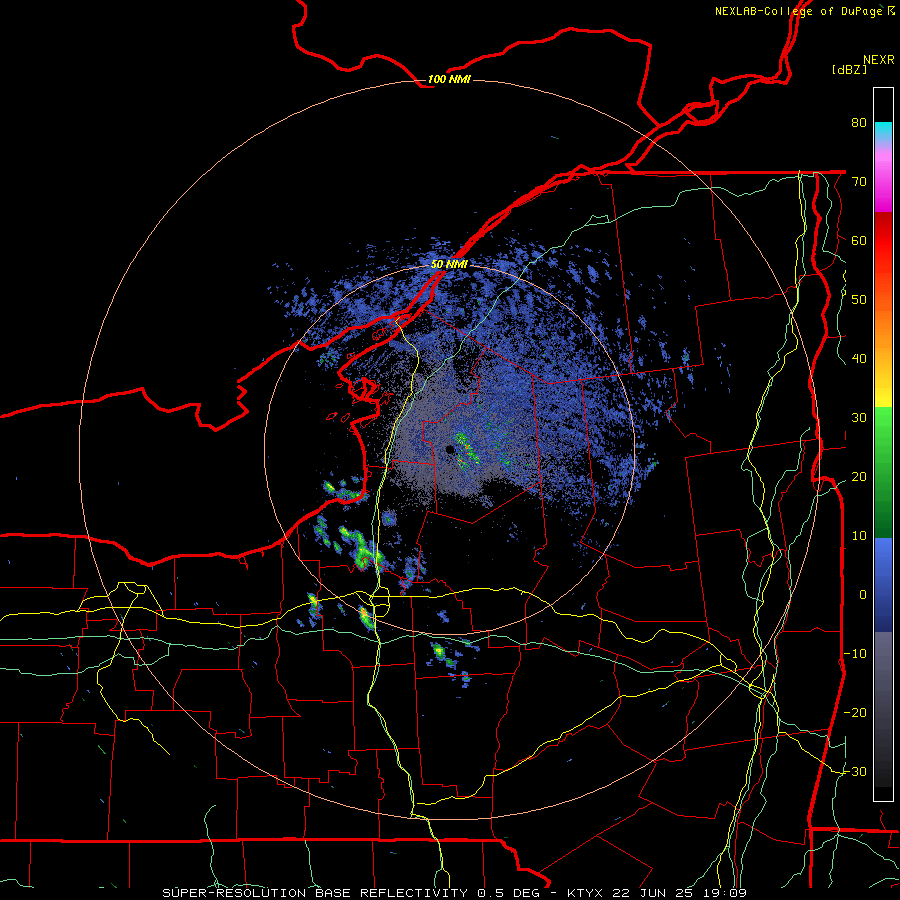Viewport: 900px width, 900px height.
Task: Click the product title caption at bottom
Action: (454, 893)
